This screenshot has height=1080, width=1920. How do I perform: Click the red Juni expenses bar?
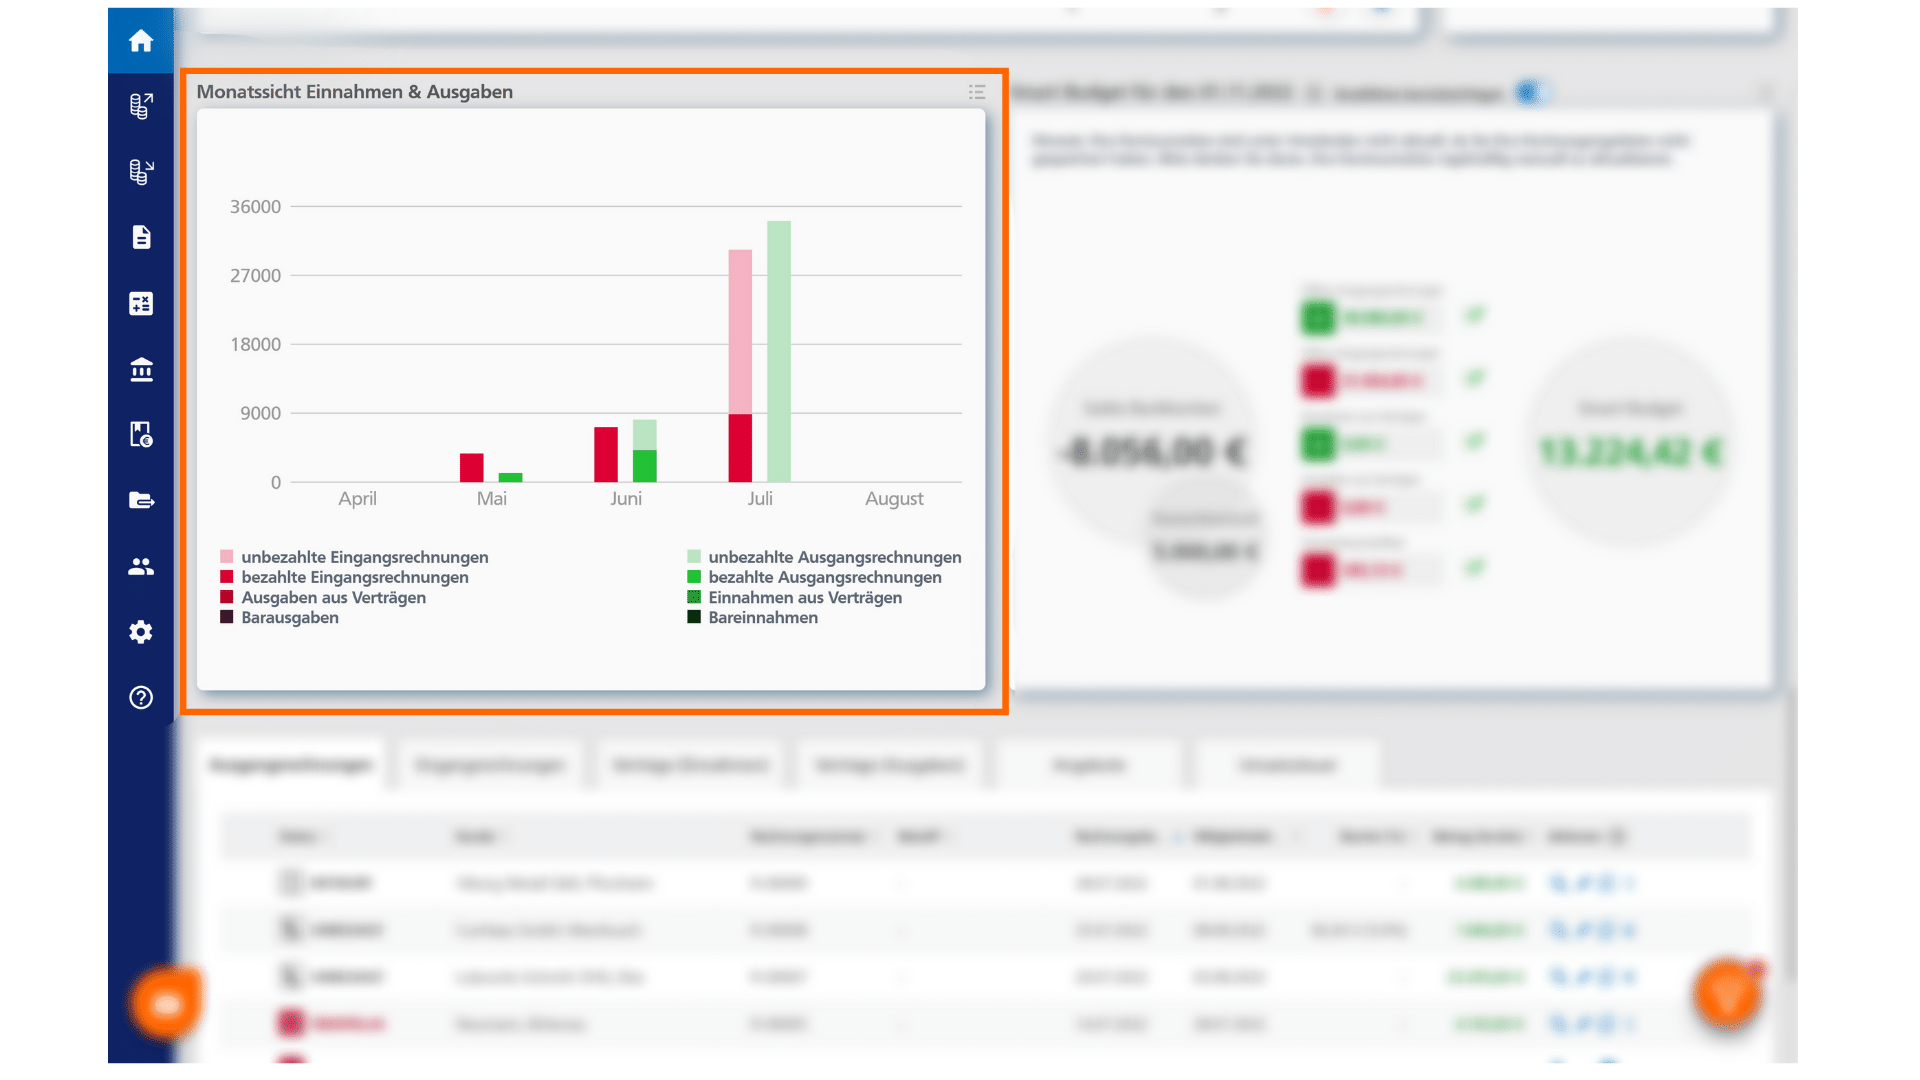point(606,455)
